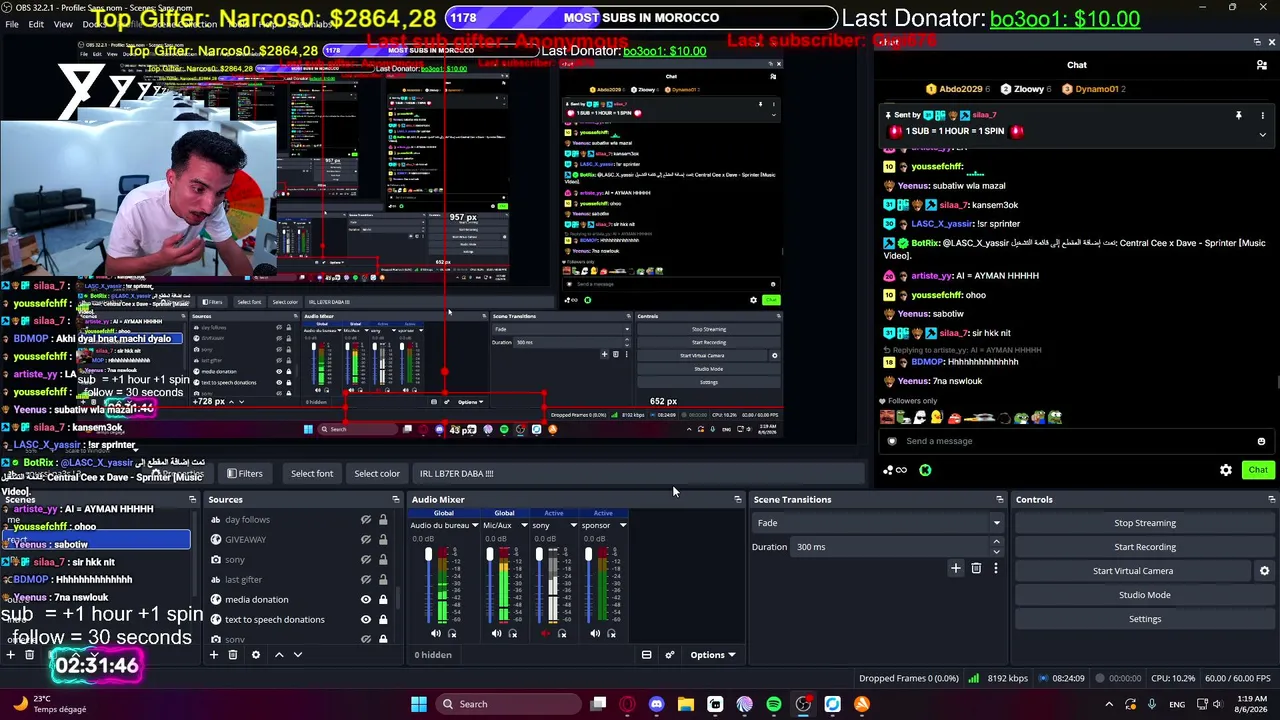Toggle monitoring headphones for the sponsor channel
Screen dimensions: 1280x720
(x=612, y=633)
